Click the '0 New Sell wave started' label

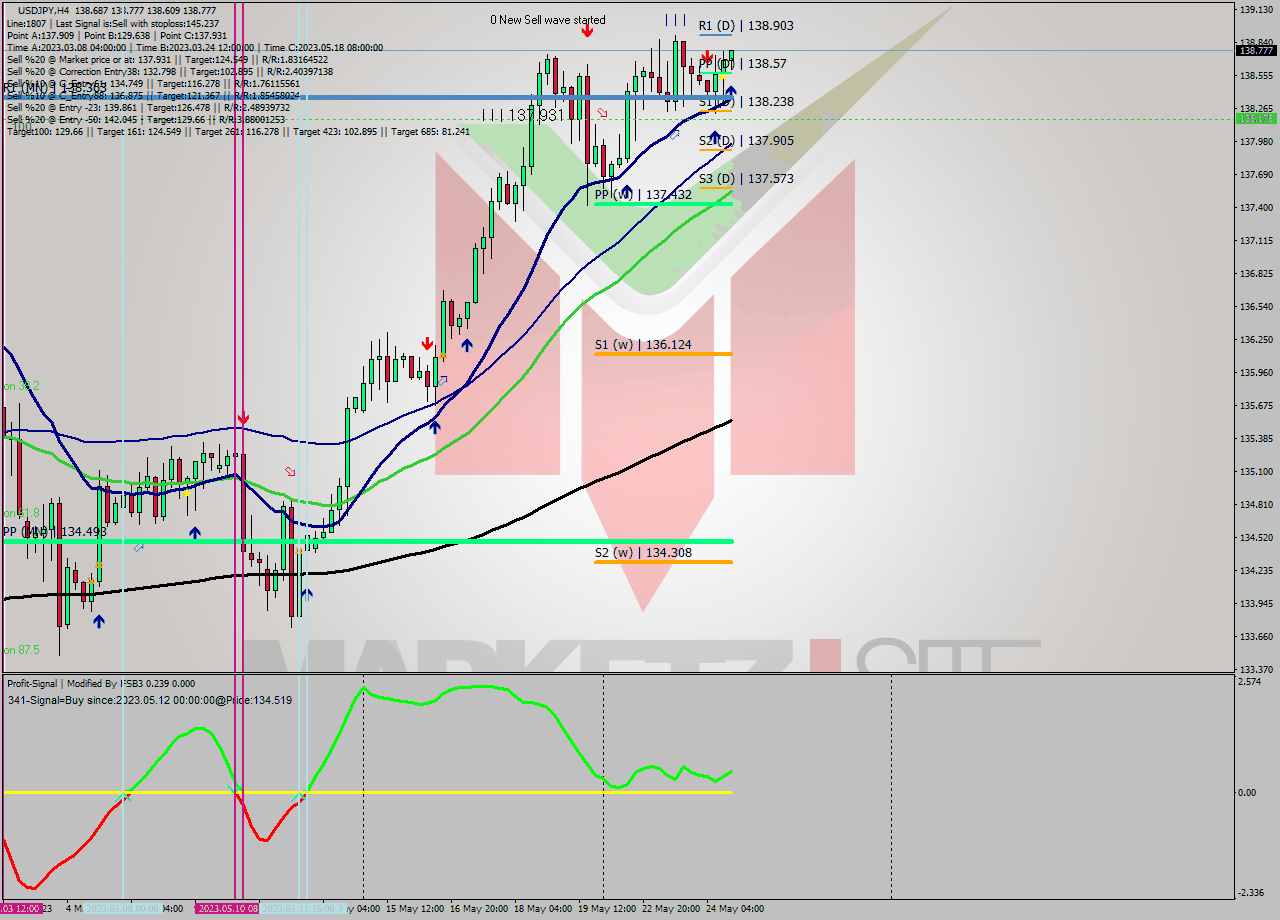[547, 20]
